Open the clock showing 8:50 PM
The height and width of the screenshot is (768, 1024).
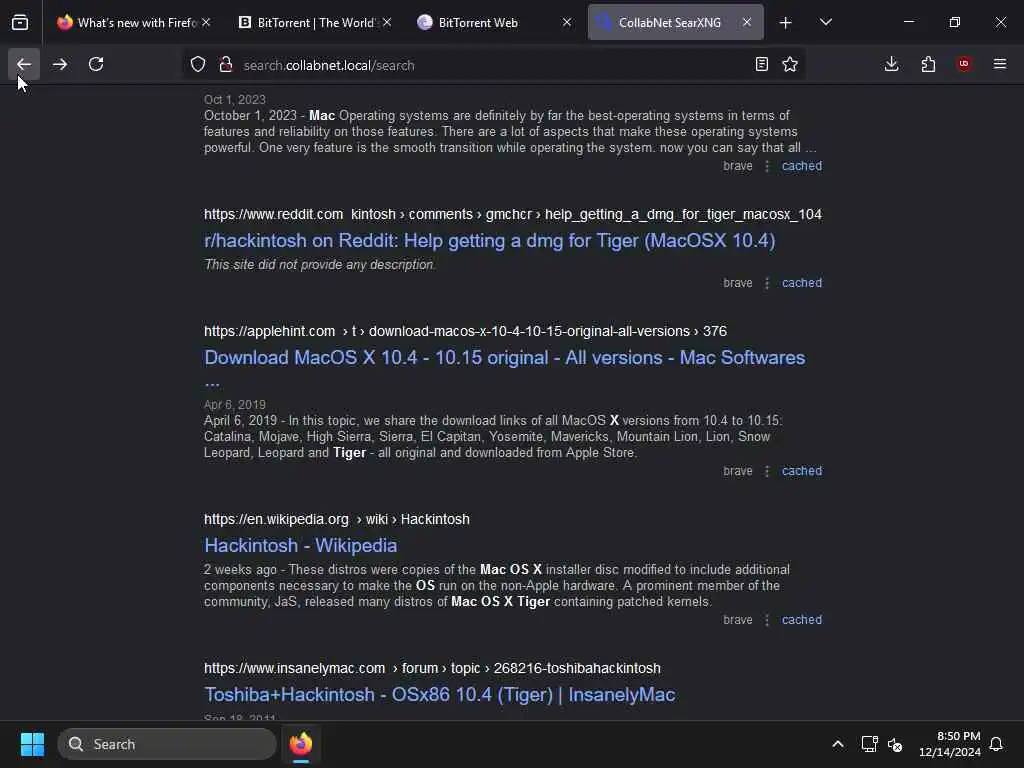pyautogui.click(x=950, y=744)
